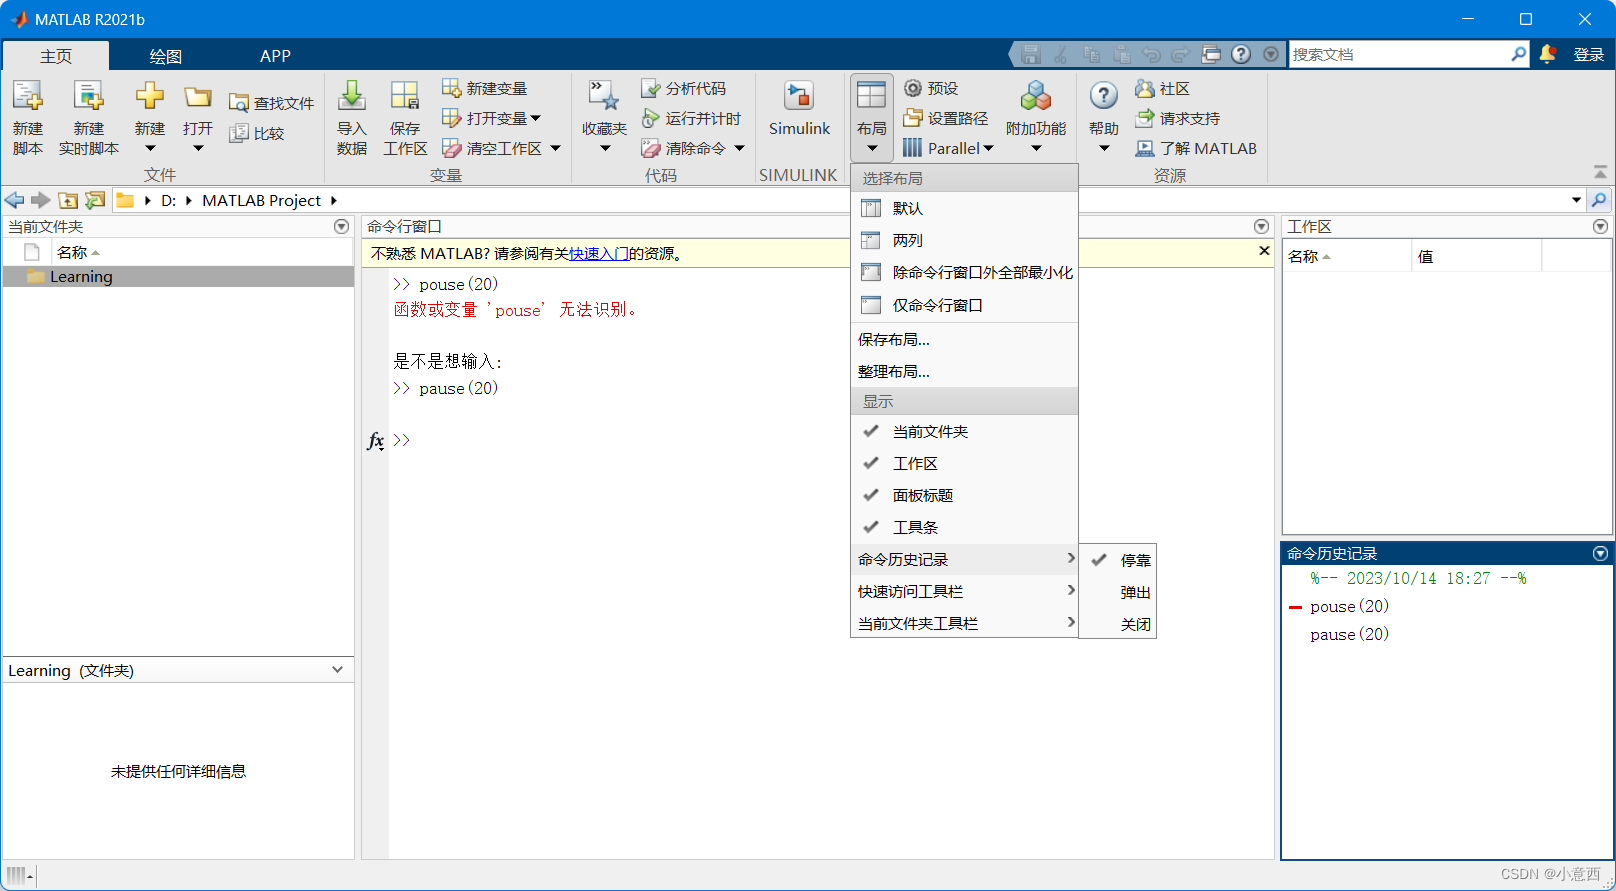1616x891 pixels.
Task: Click Request Support (请求支持)
Action: [1177, 118]
